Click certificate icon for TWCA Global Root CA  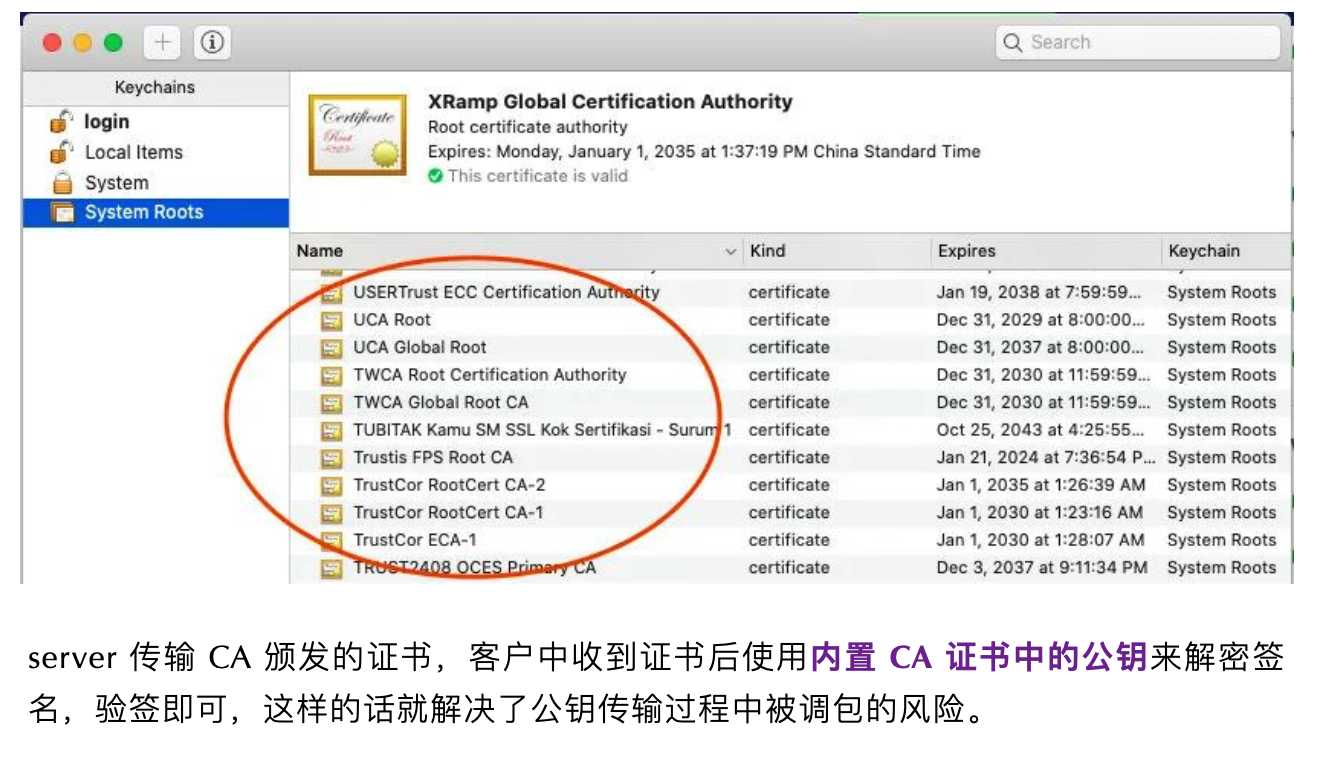pyautogui.click(x=331, y=403)
